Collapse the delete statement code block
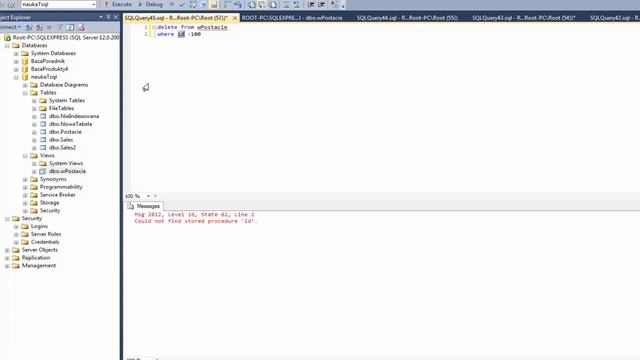This screenshot has height=360, width=640. coord(154,27)
